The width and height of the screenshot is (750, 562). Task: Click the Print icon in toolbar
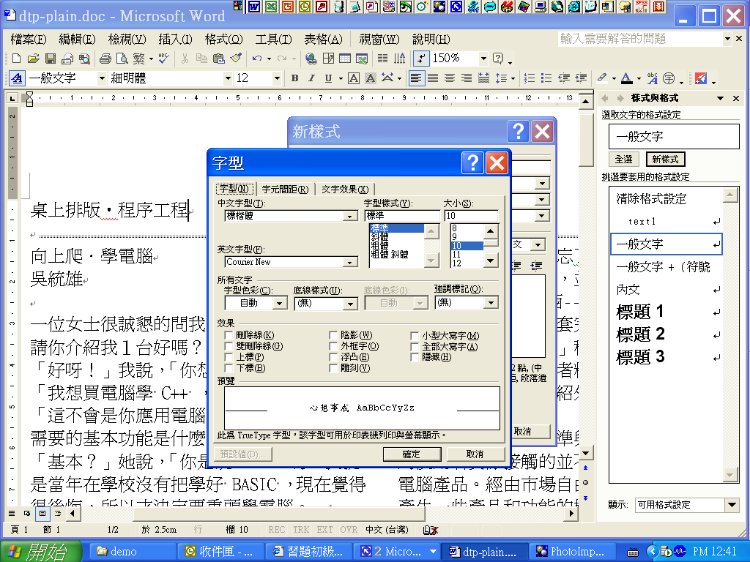pos(105,58)
